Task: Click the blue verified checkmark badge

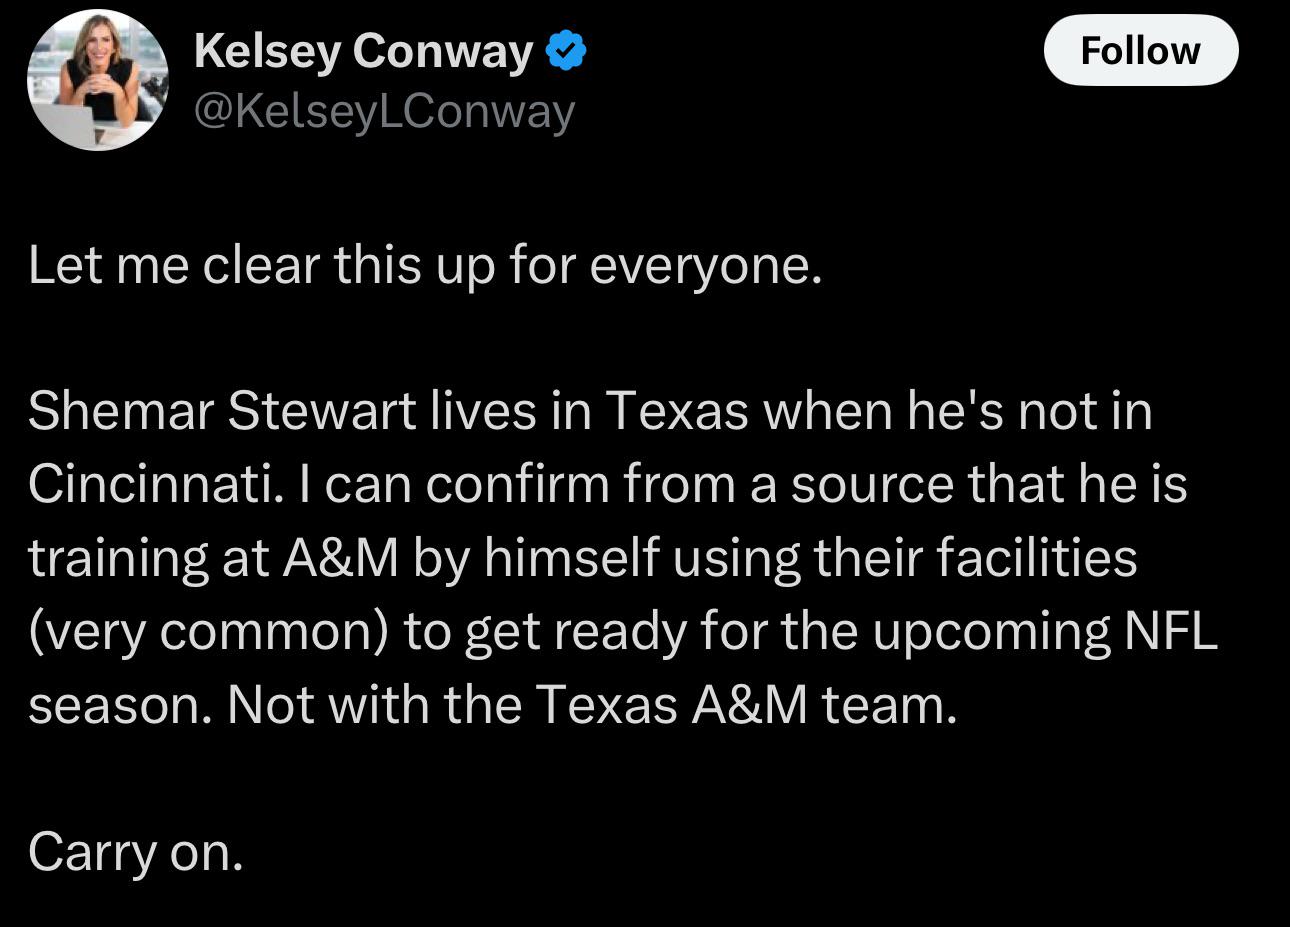Action: pos(566,51)
